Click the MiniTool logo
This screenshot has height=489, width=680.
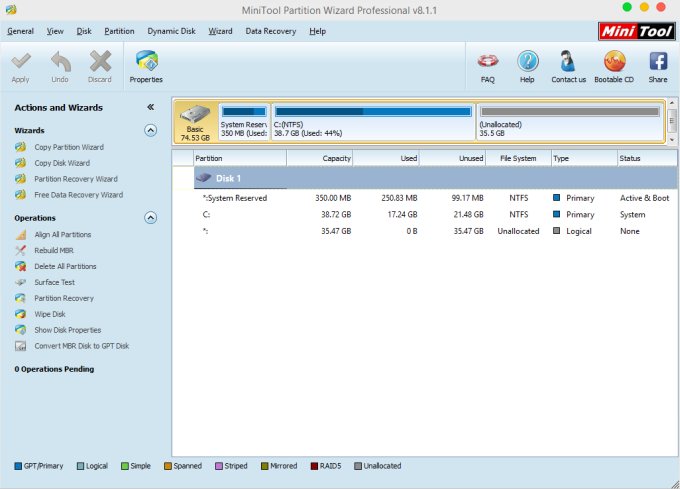(636, 31)
